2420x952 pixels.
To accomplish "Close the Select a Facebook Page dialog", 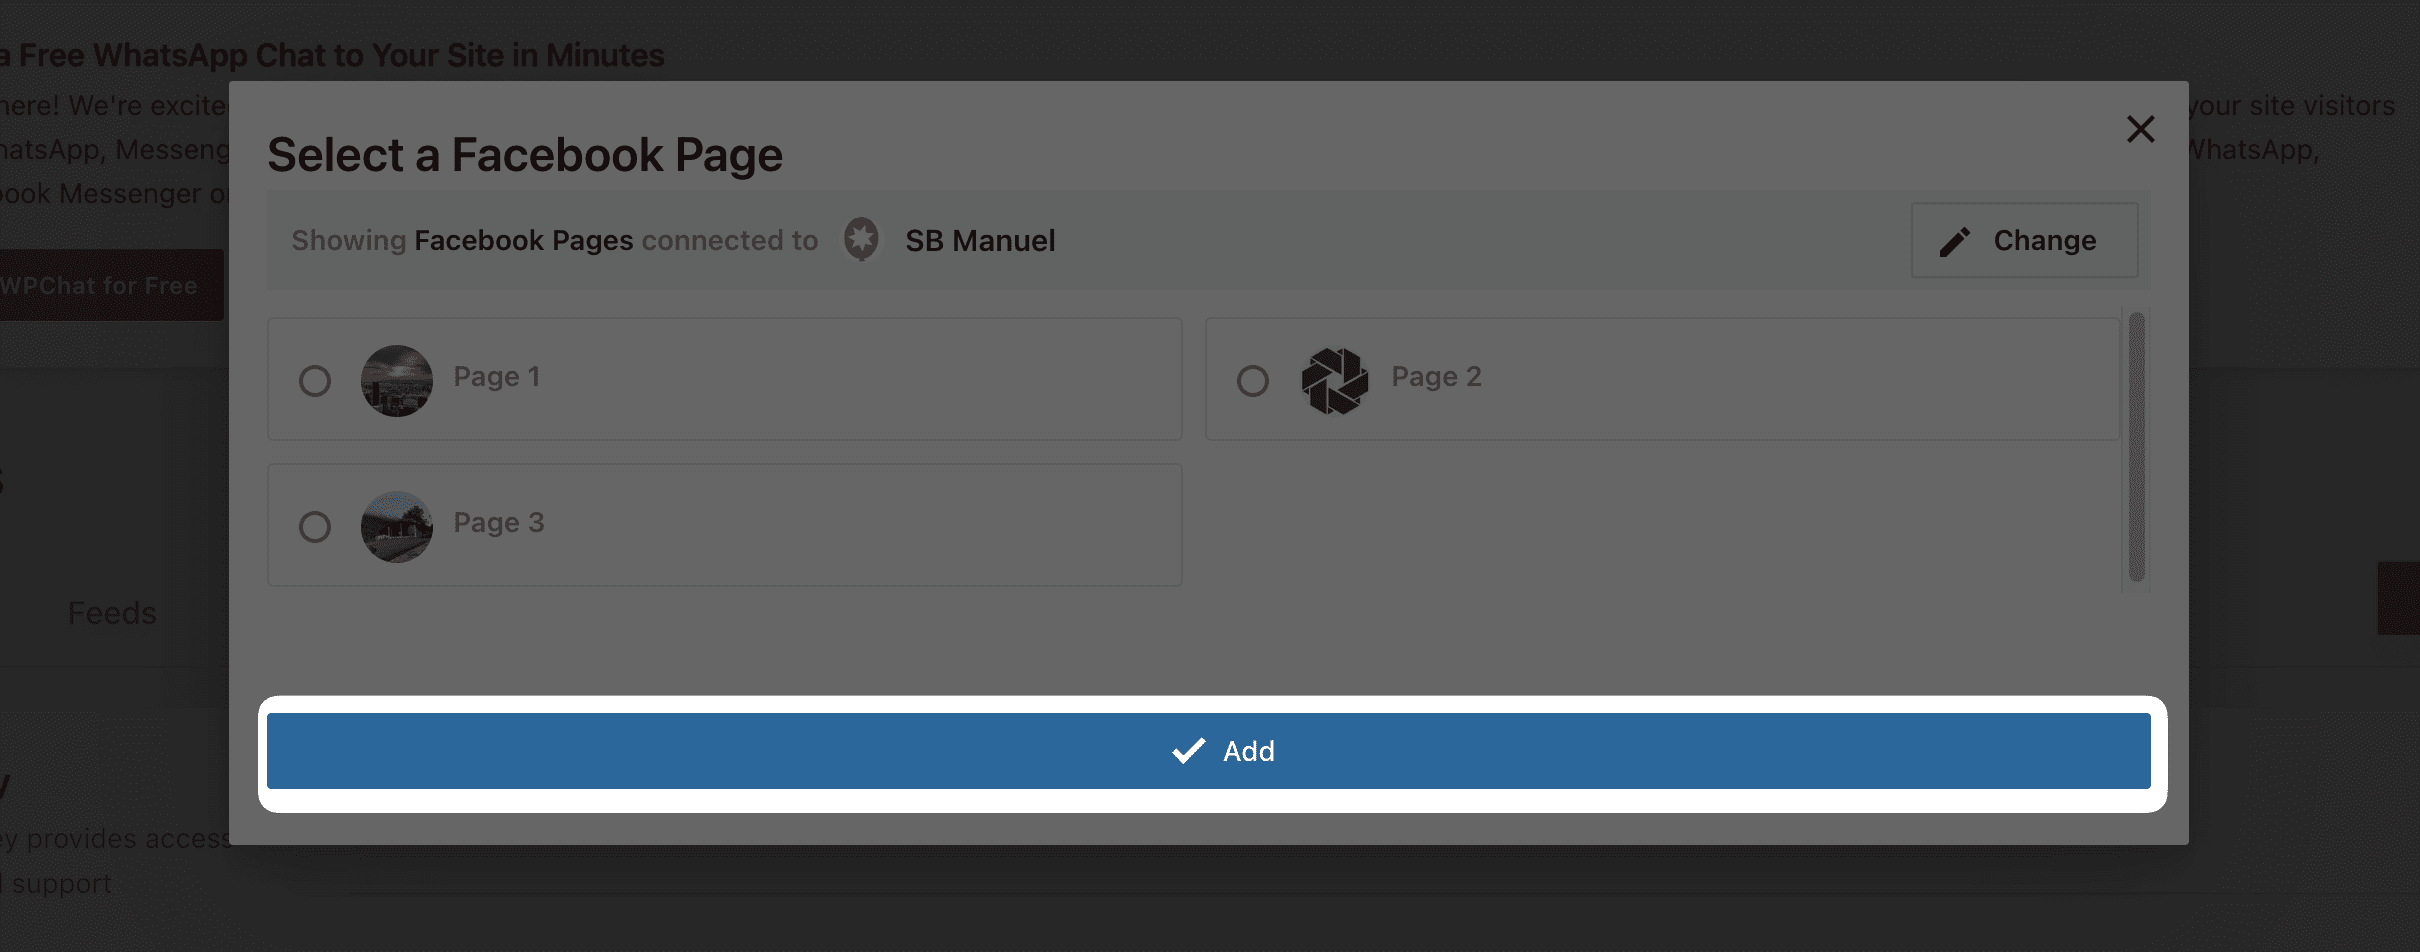I will (x=2140, y=129).
